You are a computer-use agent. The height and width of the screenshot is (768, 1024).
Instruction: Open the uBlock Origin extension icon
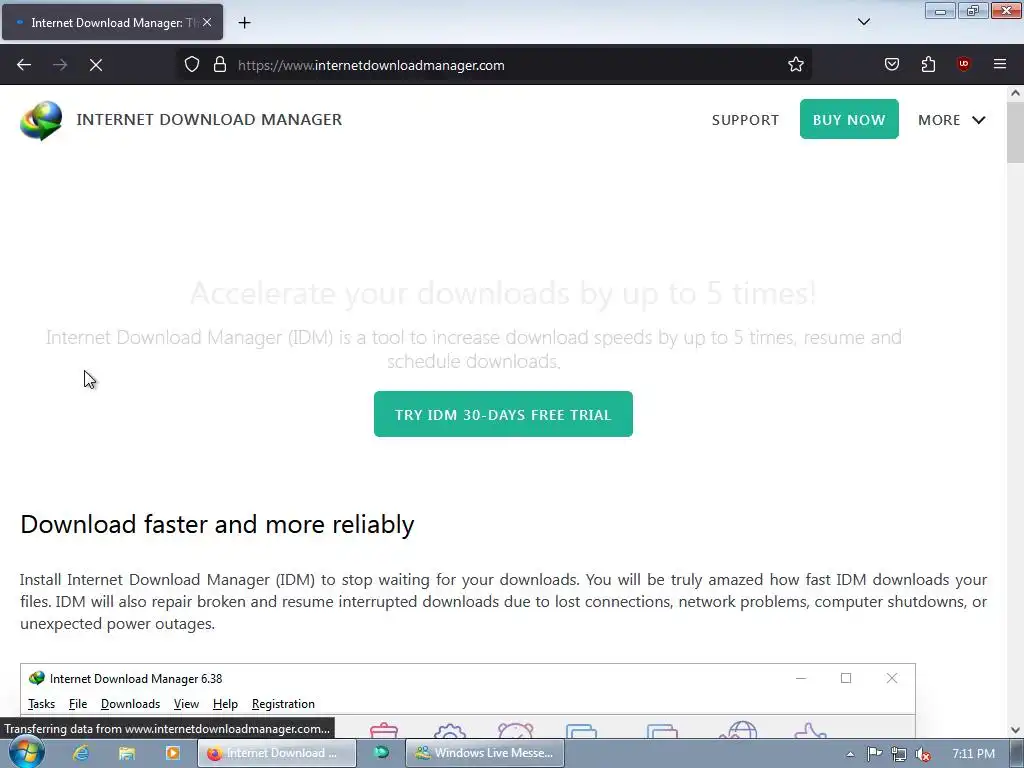coord(963,65)
